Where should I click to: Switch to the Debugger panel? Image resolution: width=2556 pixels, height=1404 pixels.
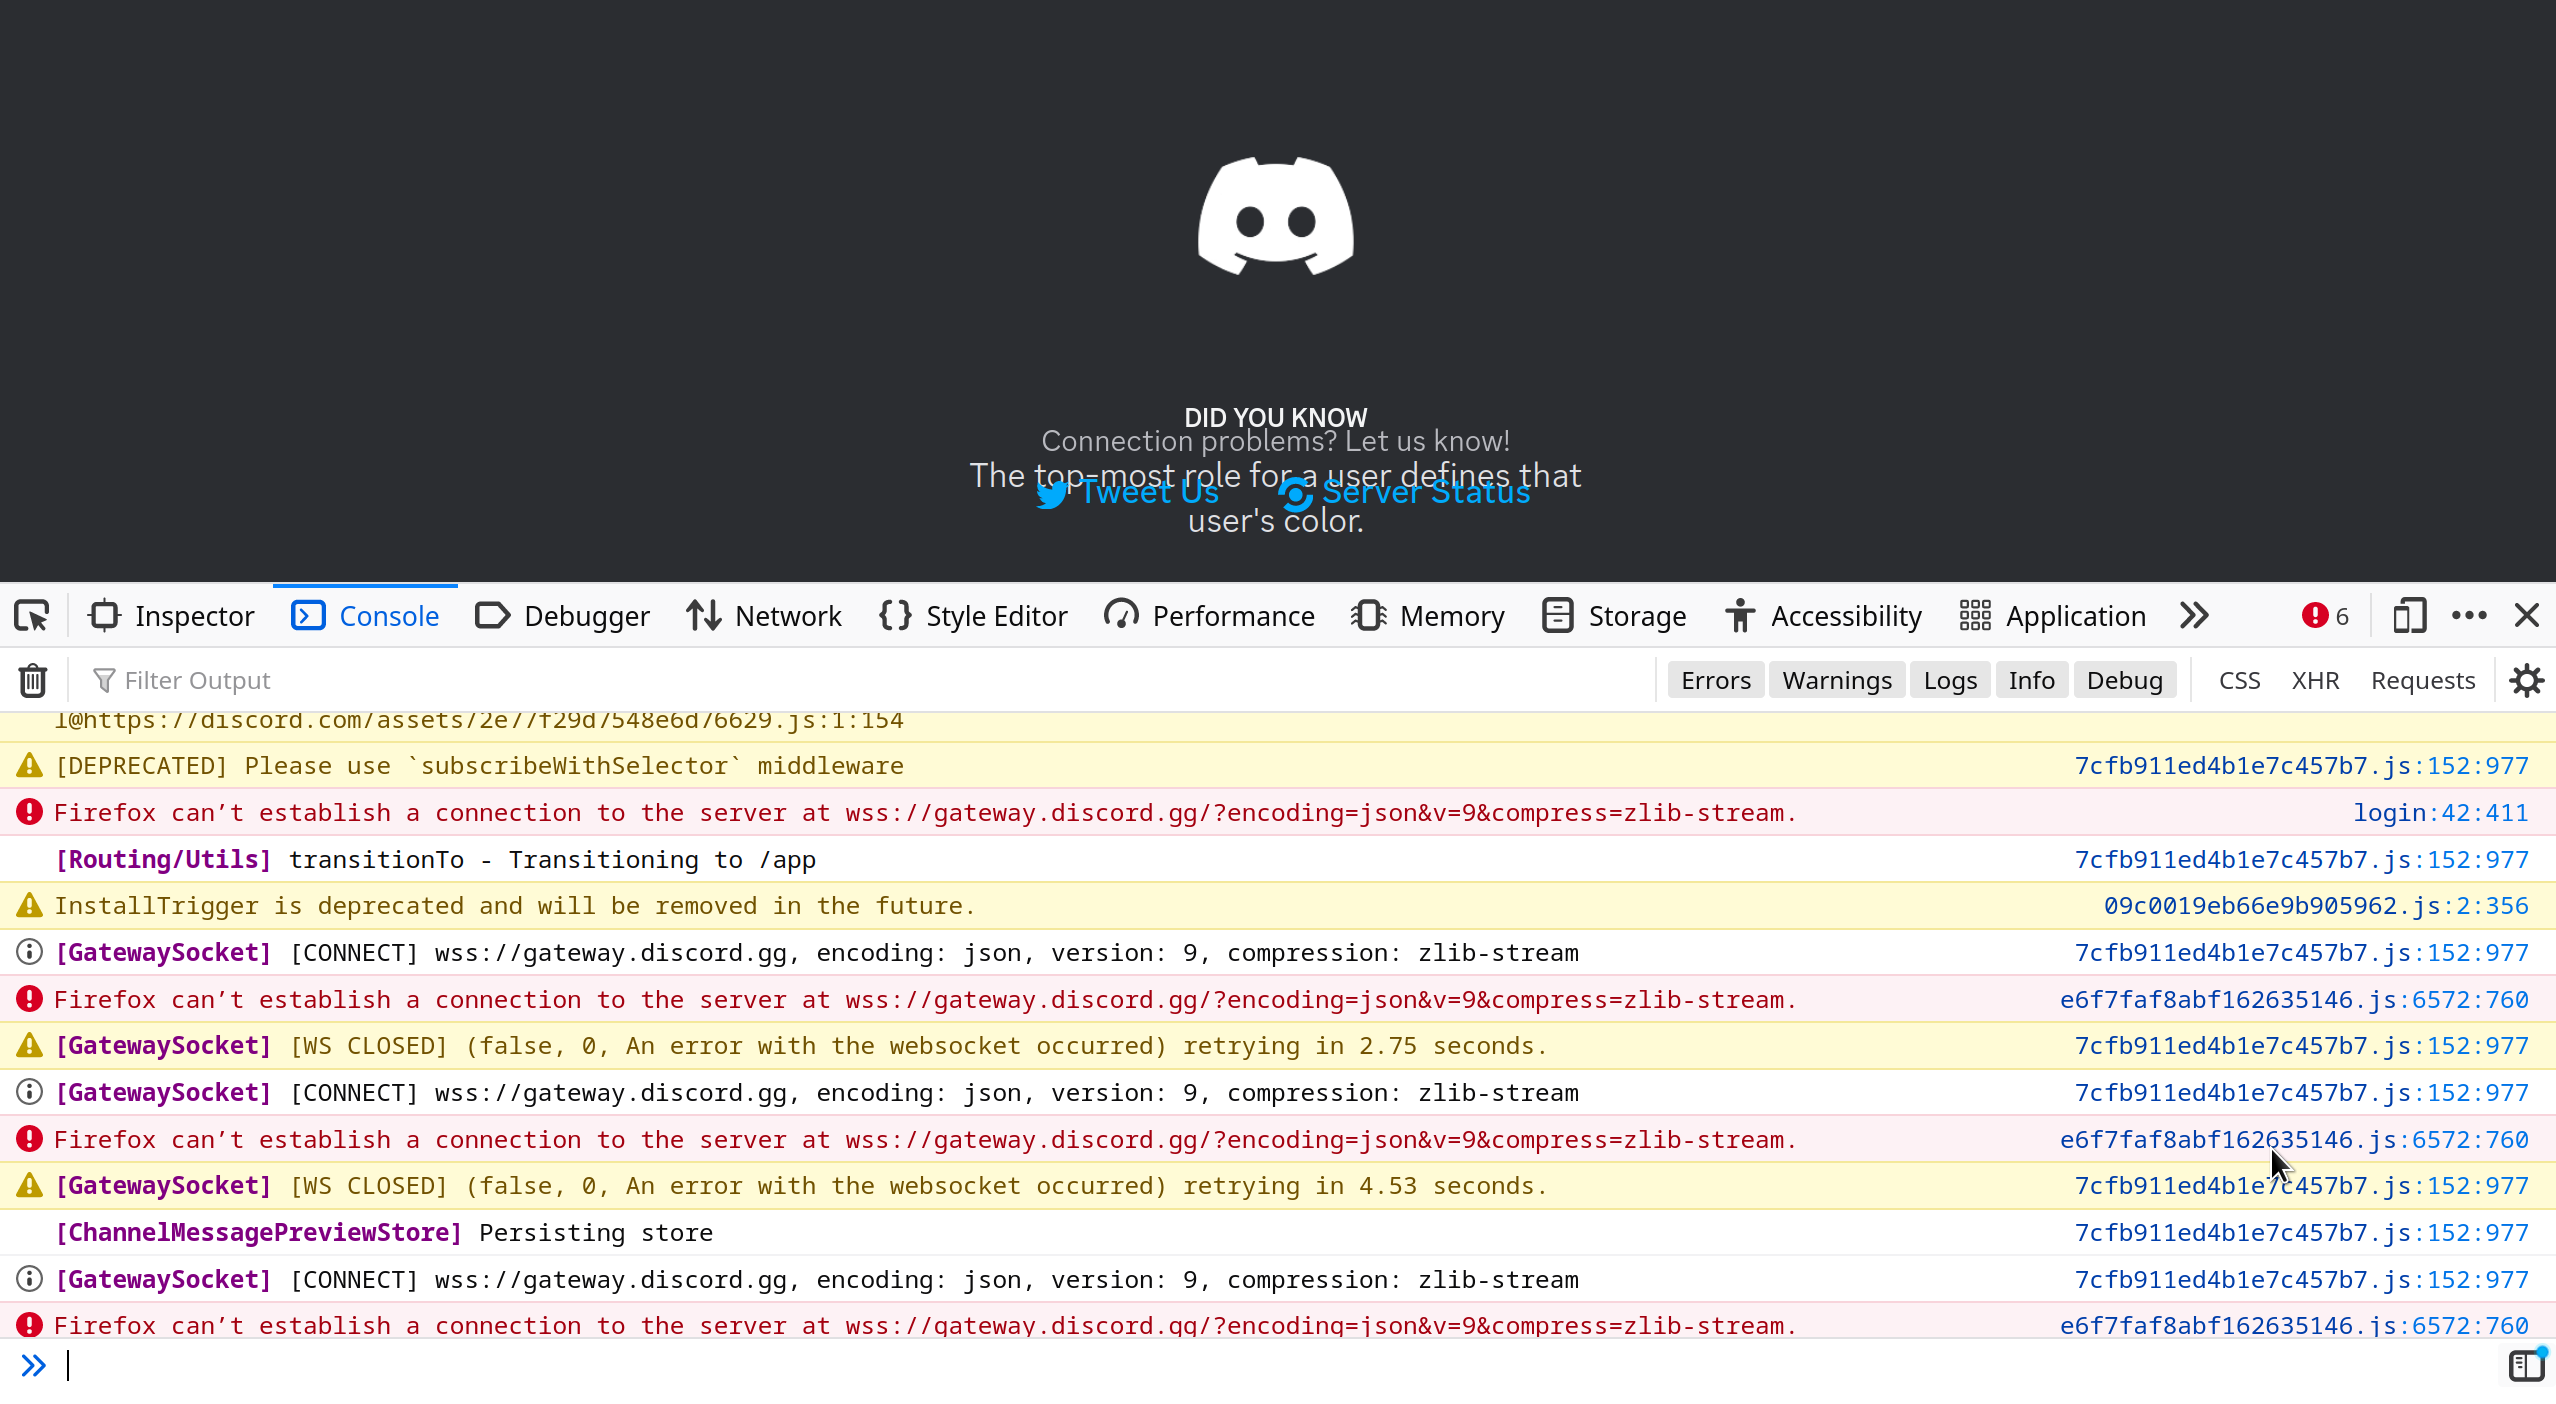(561, 615)
